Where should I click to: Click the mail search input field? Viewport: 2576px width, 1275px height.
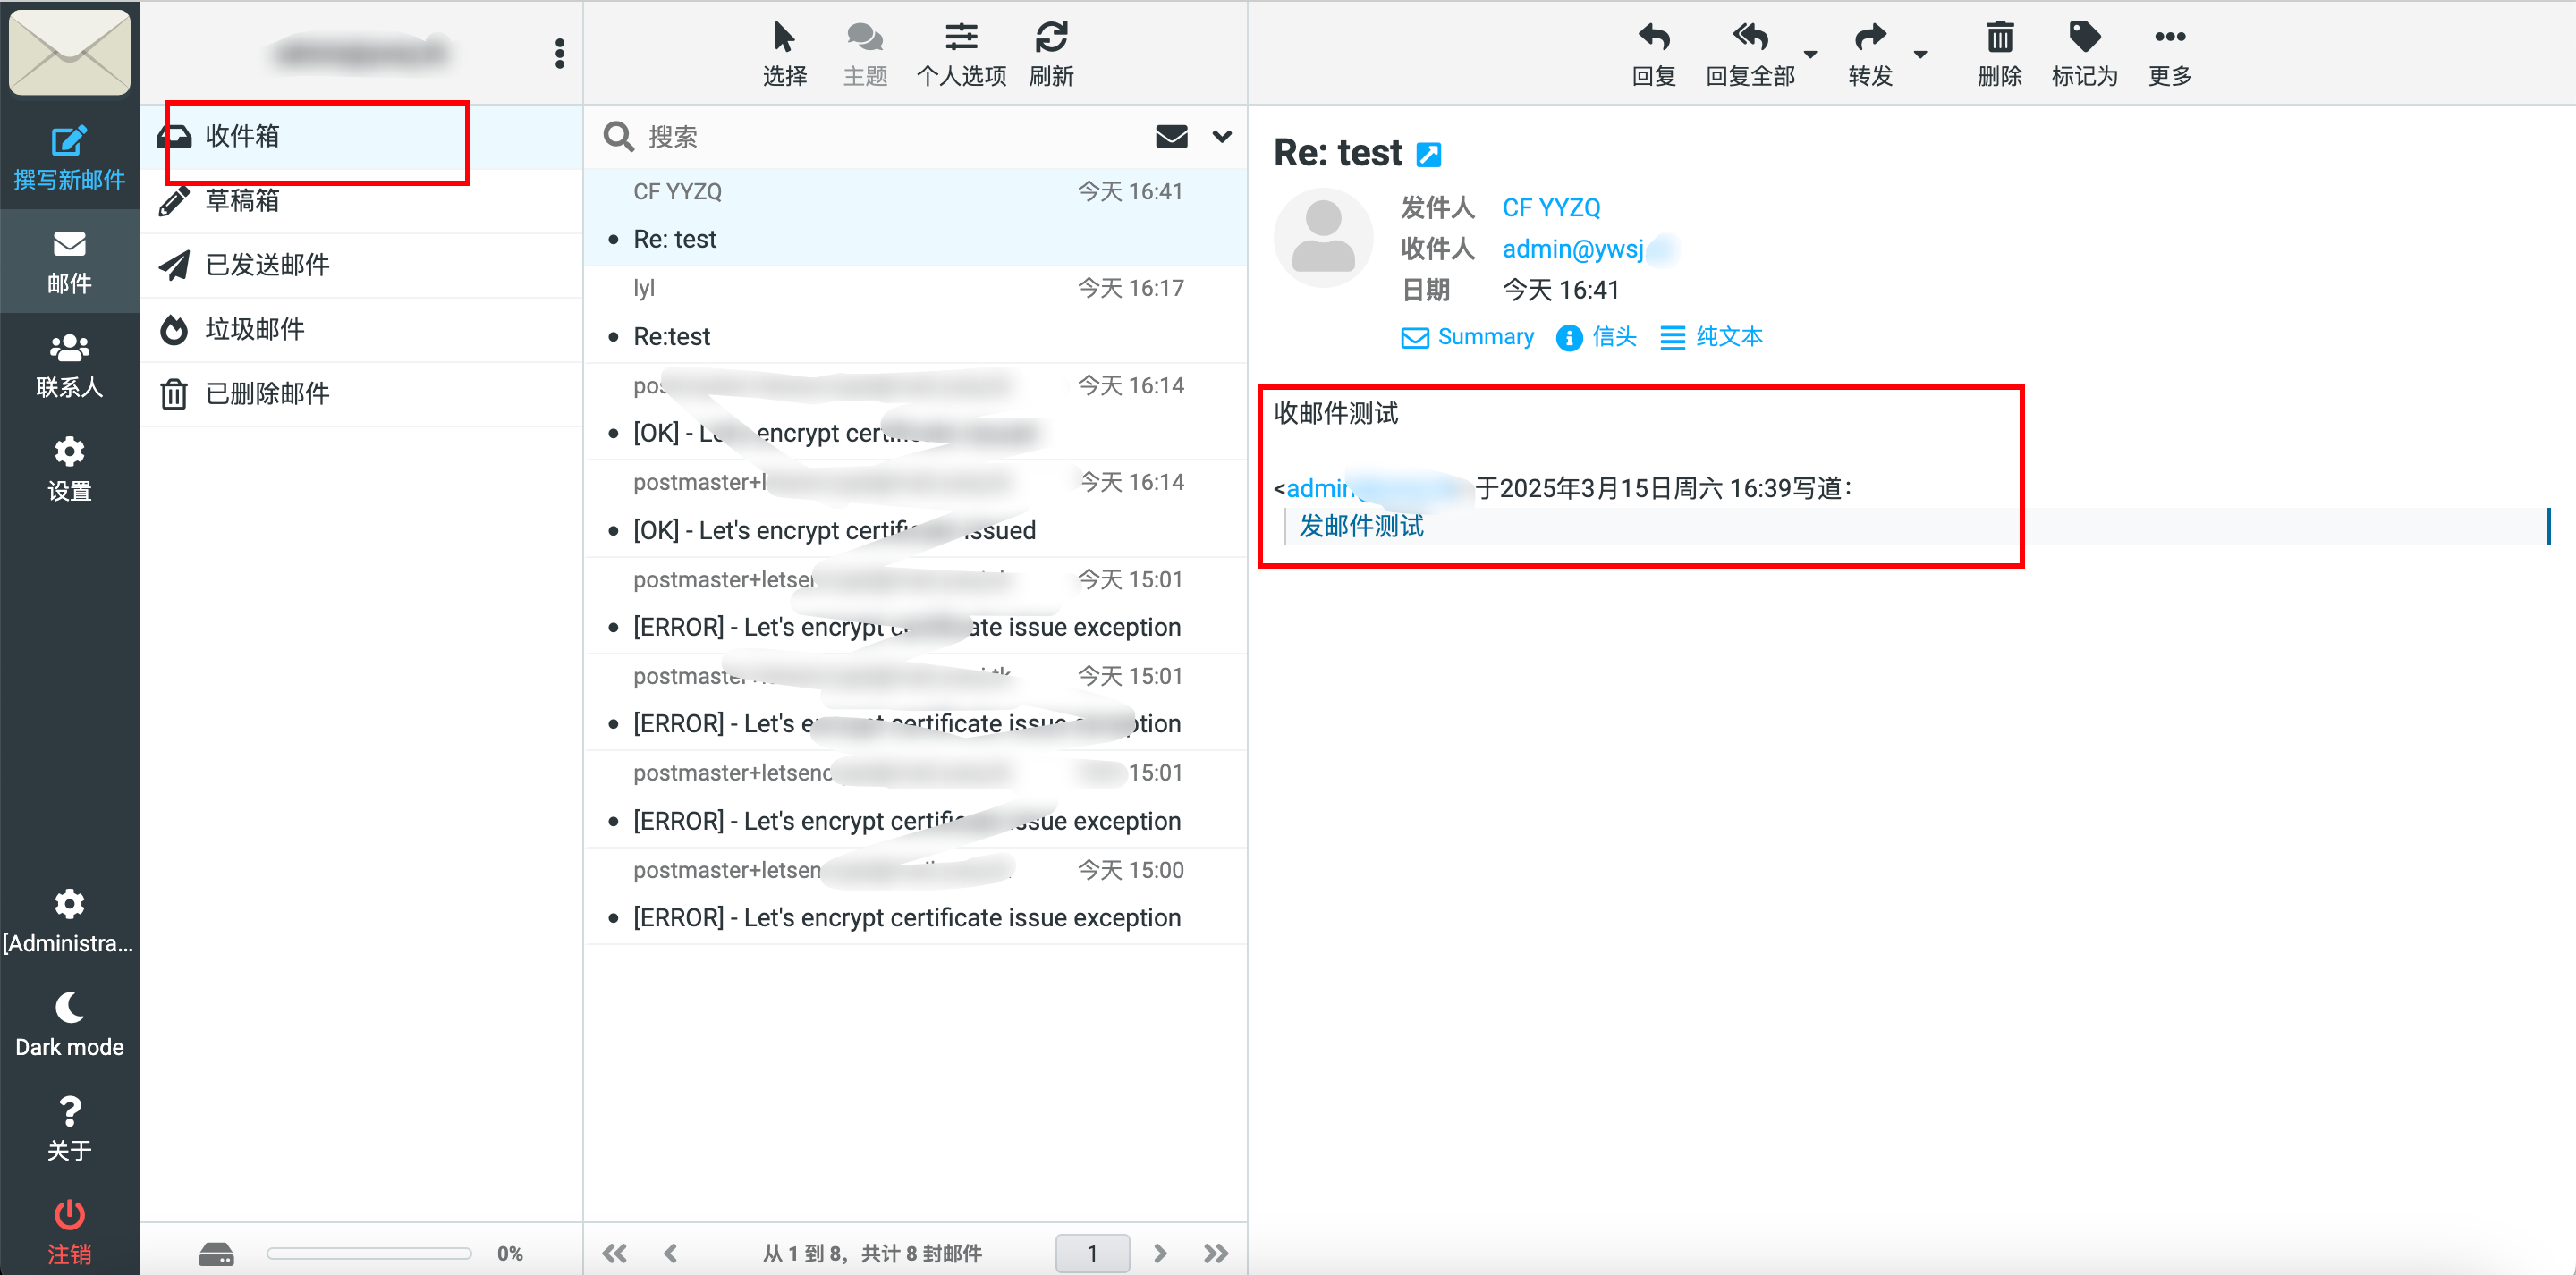(x=880, y=136)
